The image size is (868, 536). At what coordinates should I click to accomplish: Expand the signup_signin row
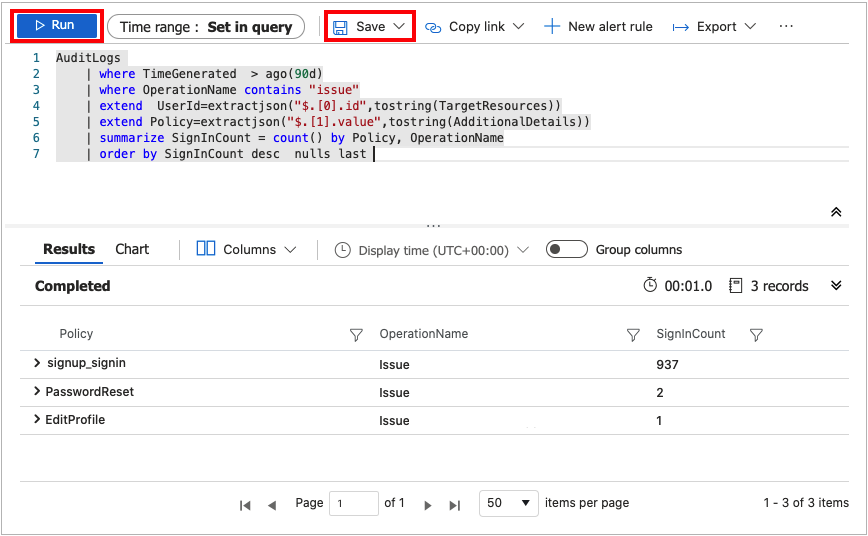pyautogui.click(x=38, y=363)
